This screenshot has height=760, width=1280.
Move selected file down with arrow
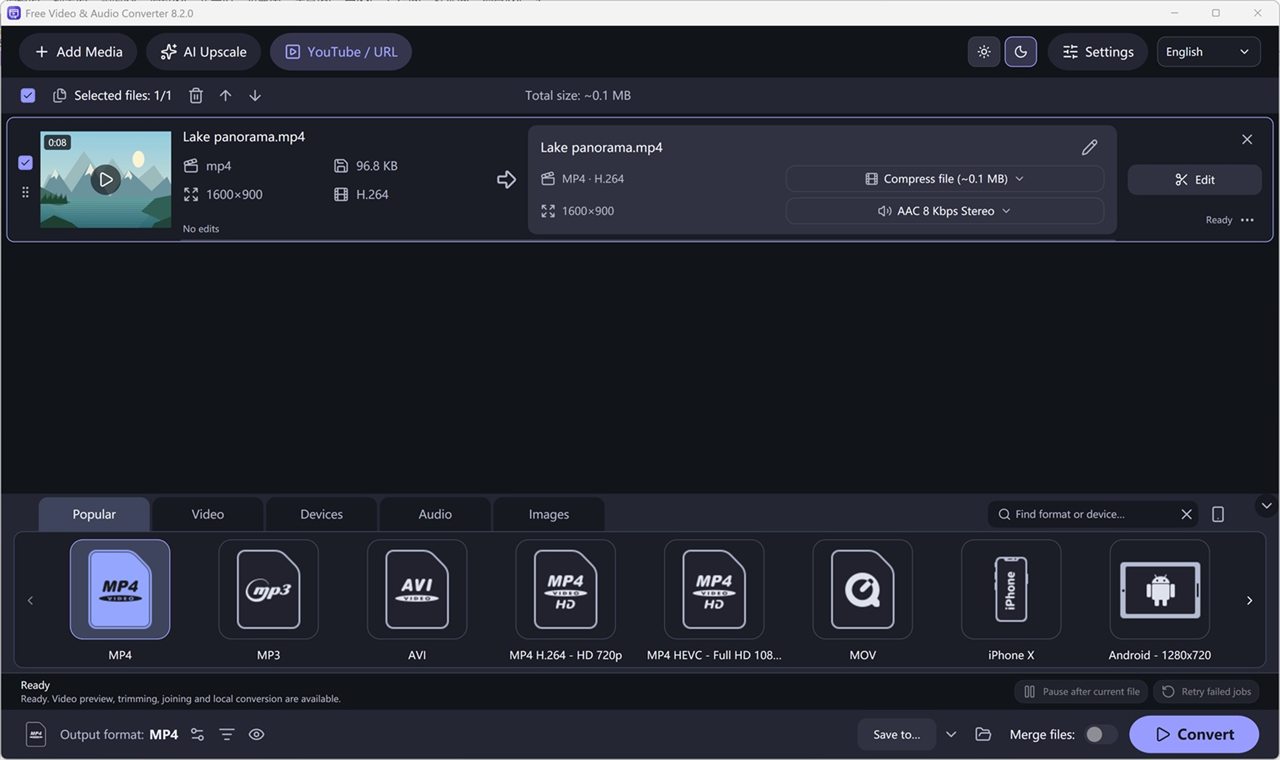point(255,95)
